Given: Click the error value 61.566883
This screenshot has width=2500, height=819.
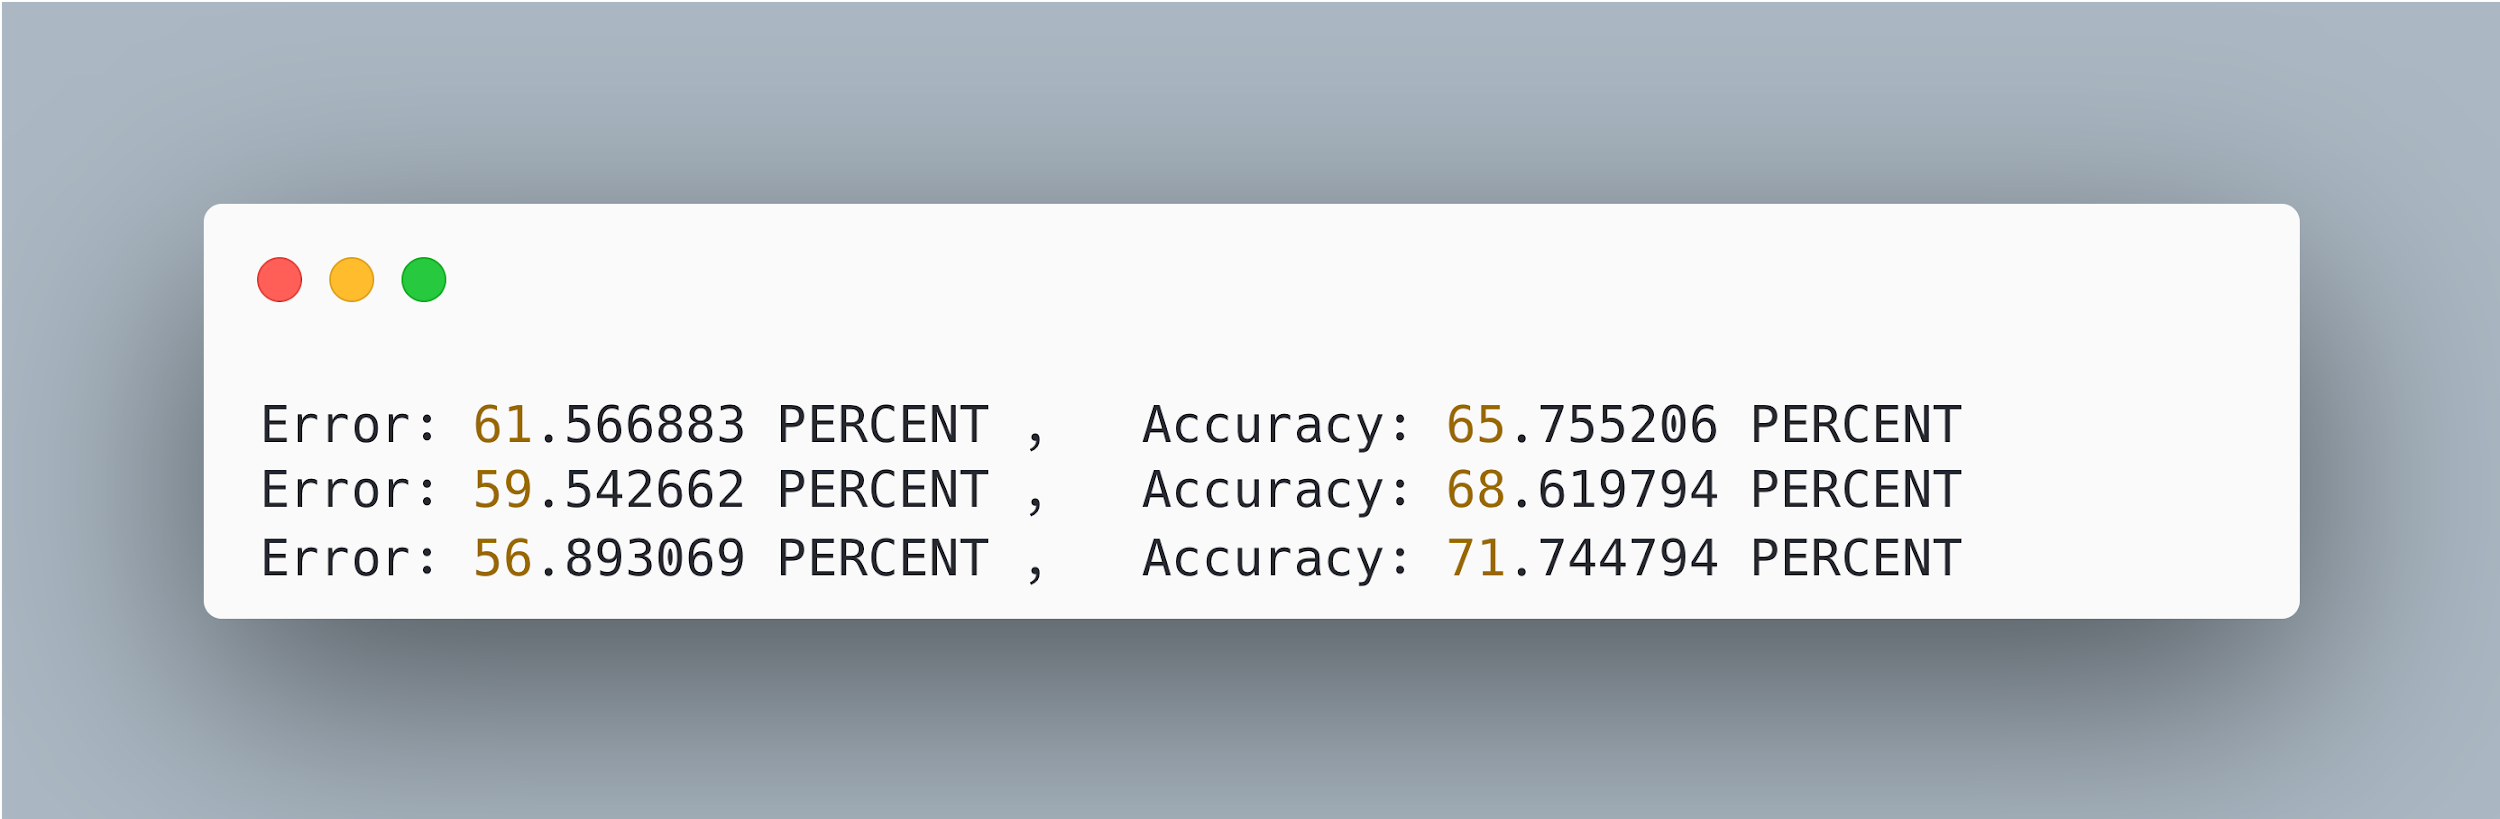Looking at the screenshot, I should (609, 425).
